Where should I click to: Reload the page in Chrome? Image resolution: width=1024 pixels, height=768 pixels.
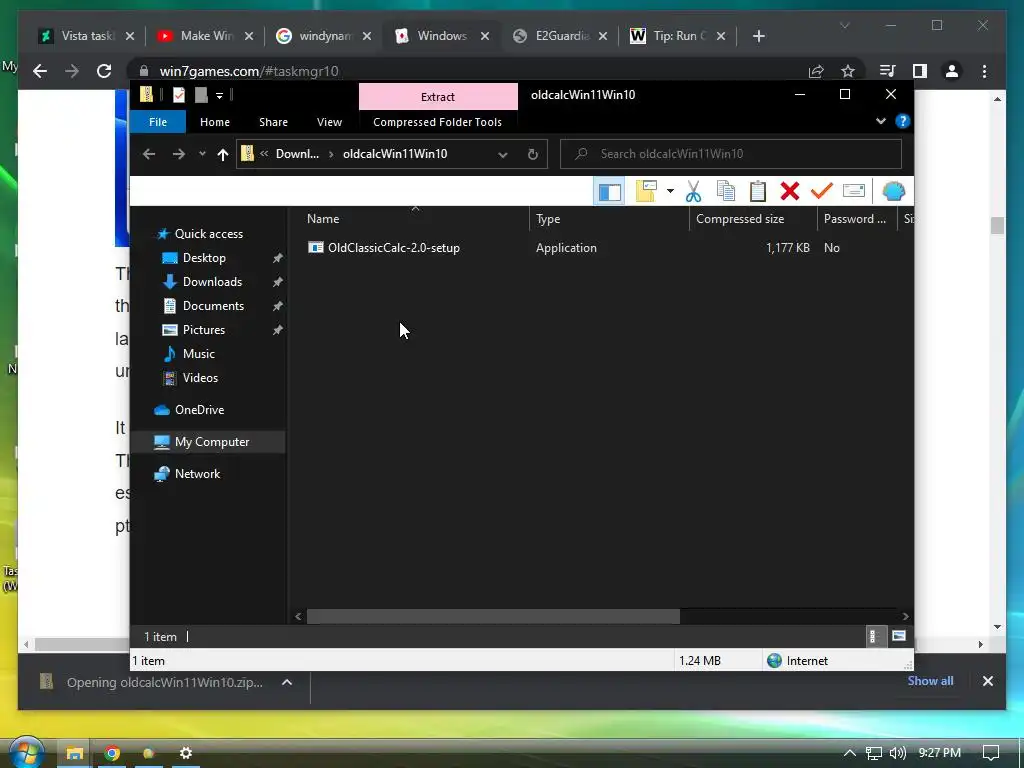pos(104,71)
